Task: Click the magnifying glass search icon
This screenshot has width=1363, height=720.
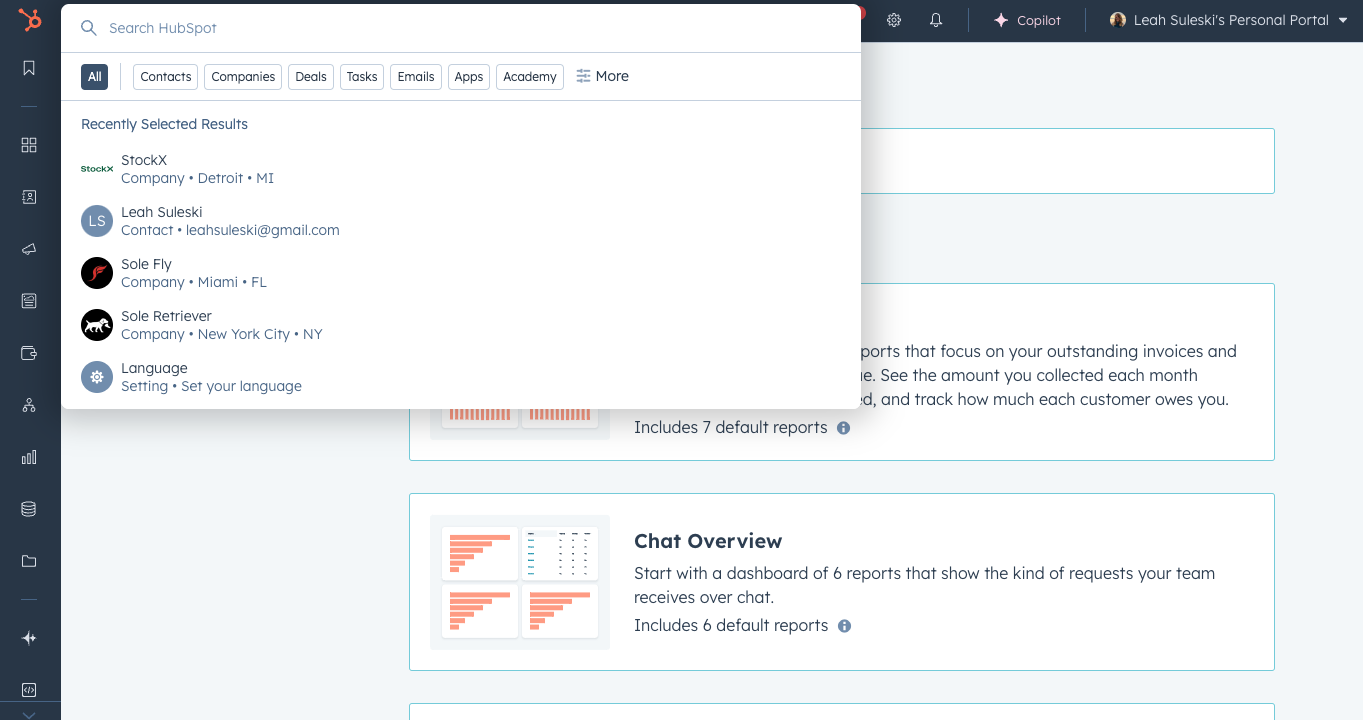Action: pos(89,28)
